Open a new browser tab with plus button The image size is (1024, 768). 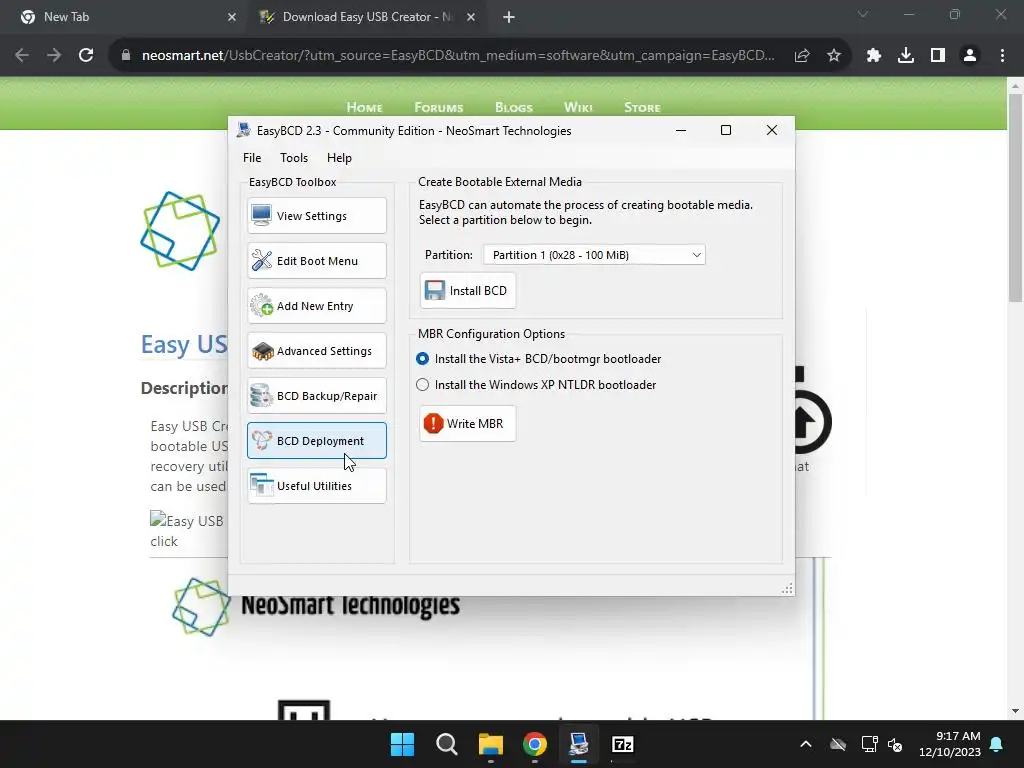tap(509, 17)
